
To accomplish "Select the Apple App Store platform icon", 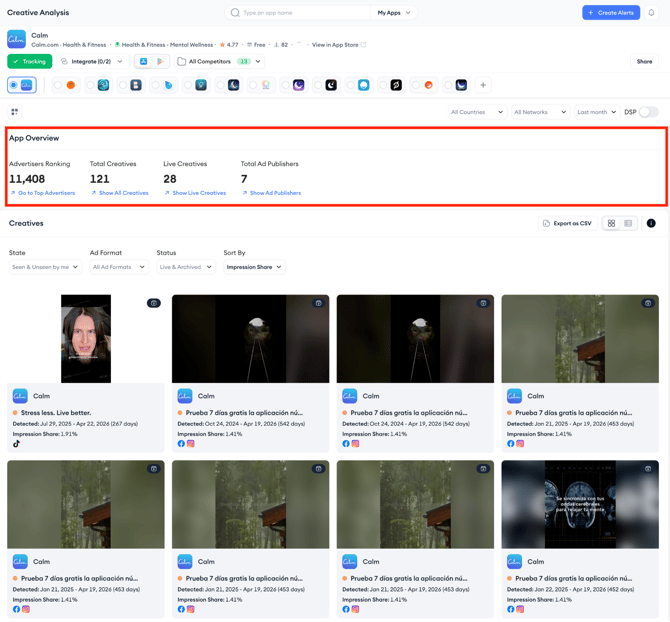I will (144, 62).
